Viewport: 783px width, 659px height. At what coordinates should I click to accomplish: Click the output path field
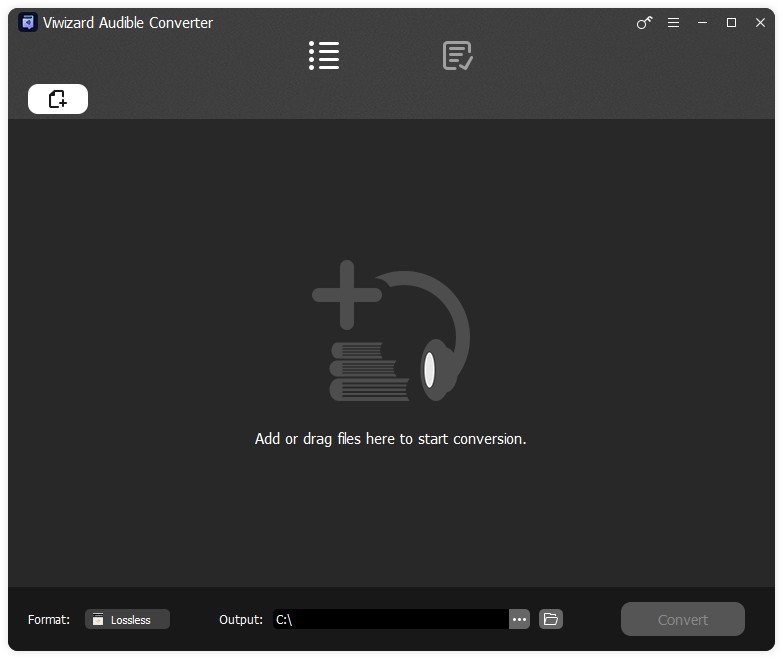coord(391,619)
